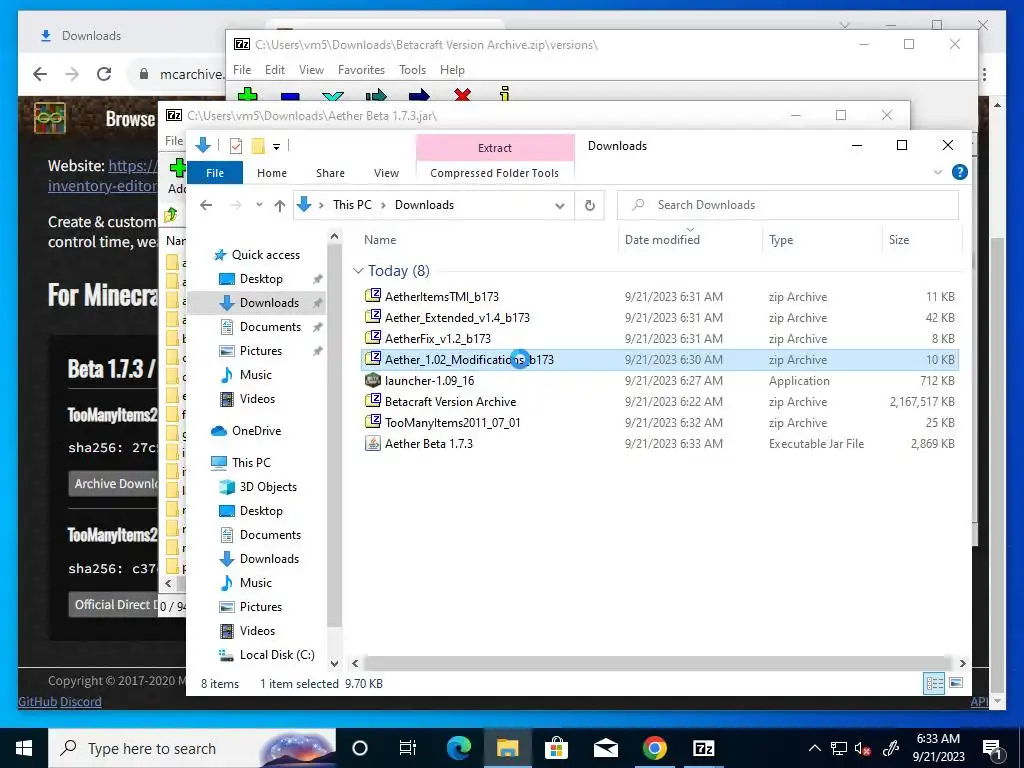The image size is (1024, 768).
Task: Switch to details view icon in status bar
Action: pos(935,684)
